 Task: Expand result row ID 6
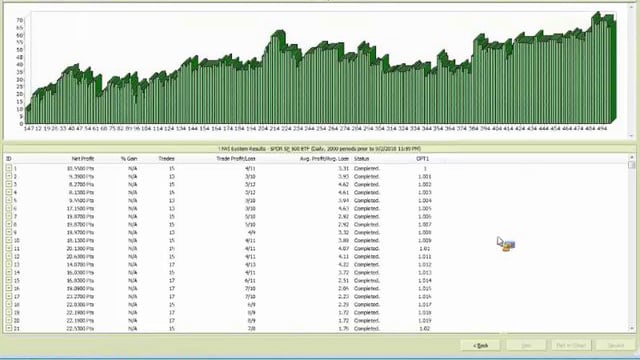9,208
